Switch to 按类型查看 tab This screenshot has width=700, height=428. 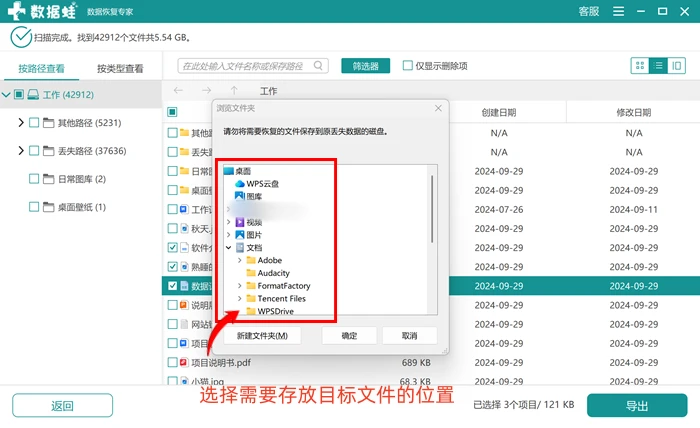point(120,69)
